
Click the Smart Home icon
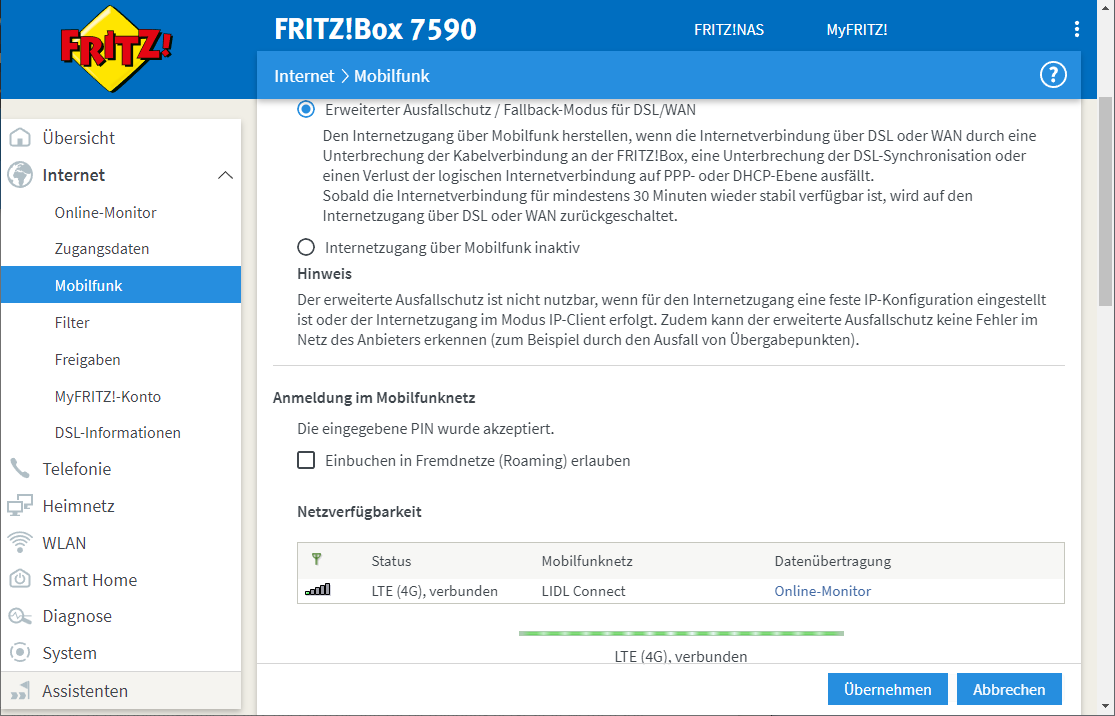(20, 579)
